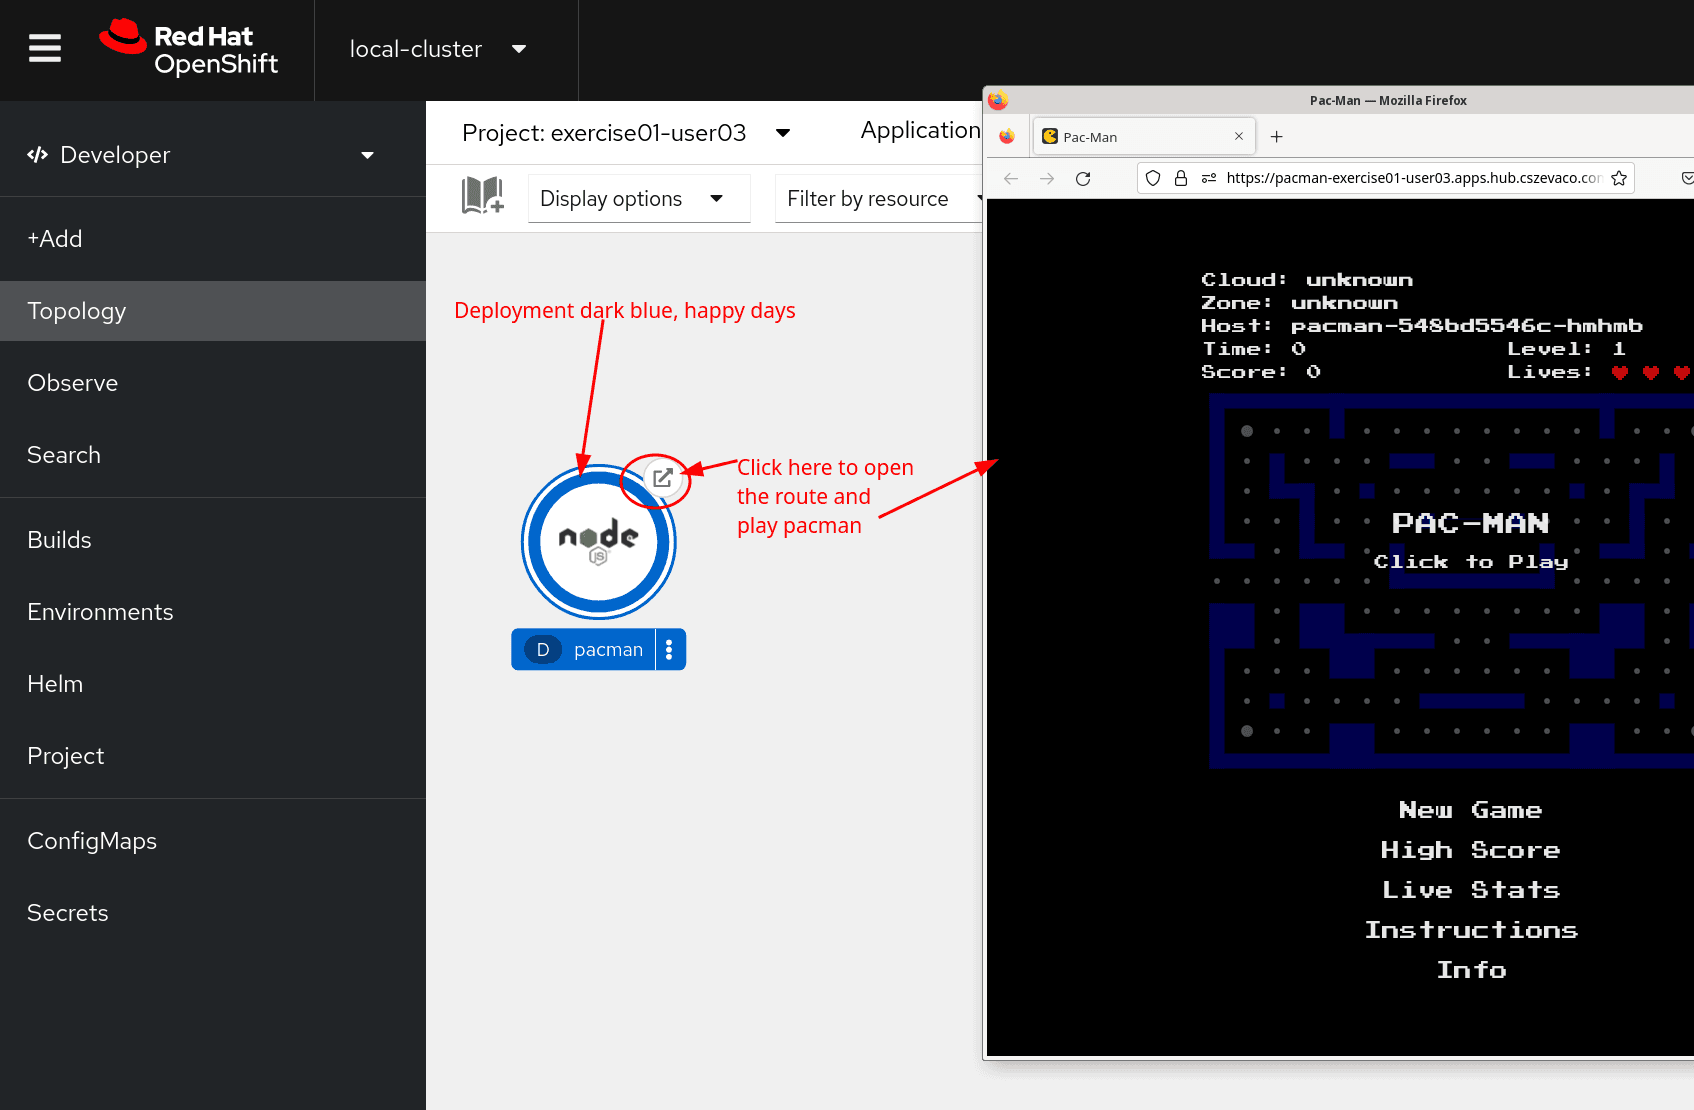Click the pacman deployment label
The image size is (1694, 1110).
click(608, 649)
